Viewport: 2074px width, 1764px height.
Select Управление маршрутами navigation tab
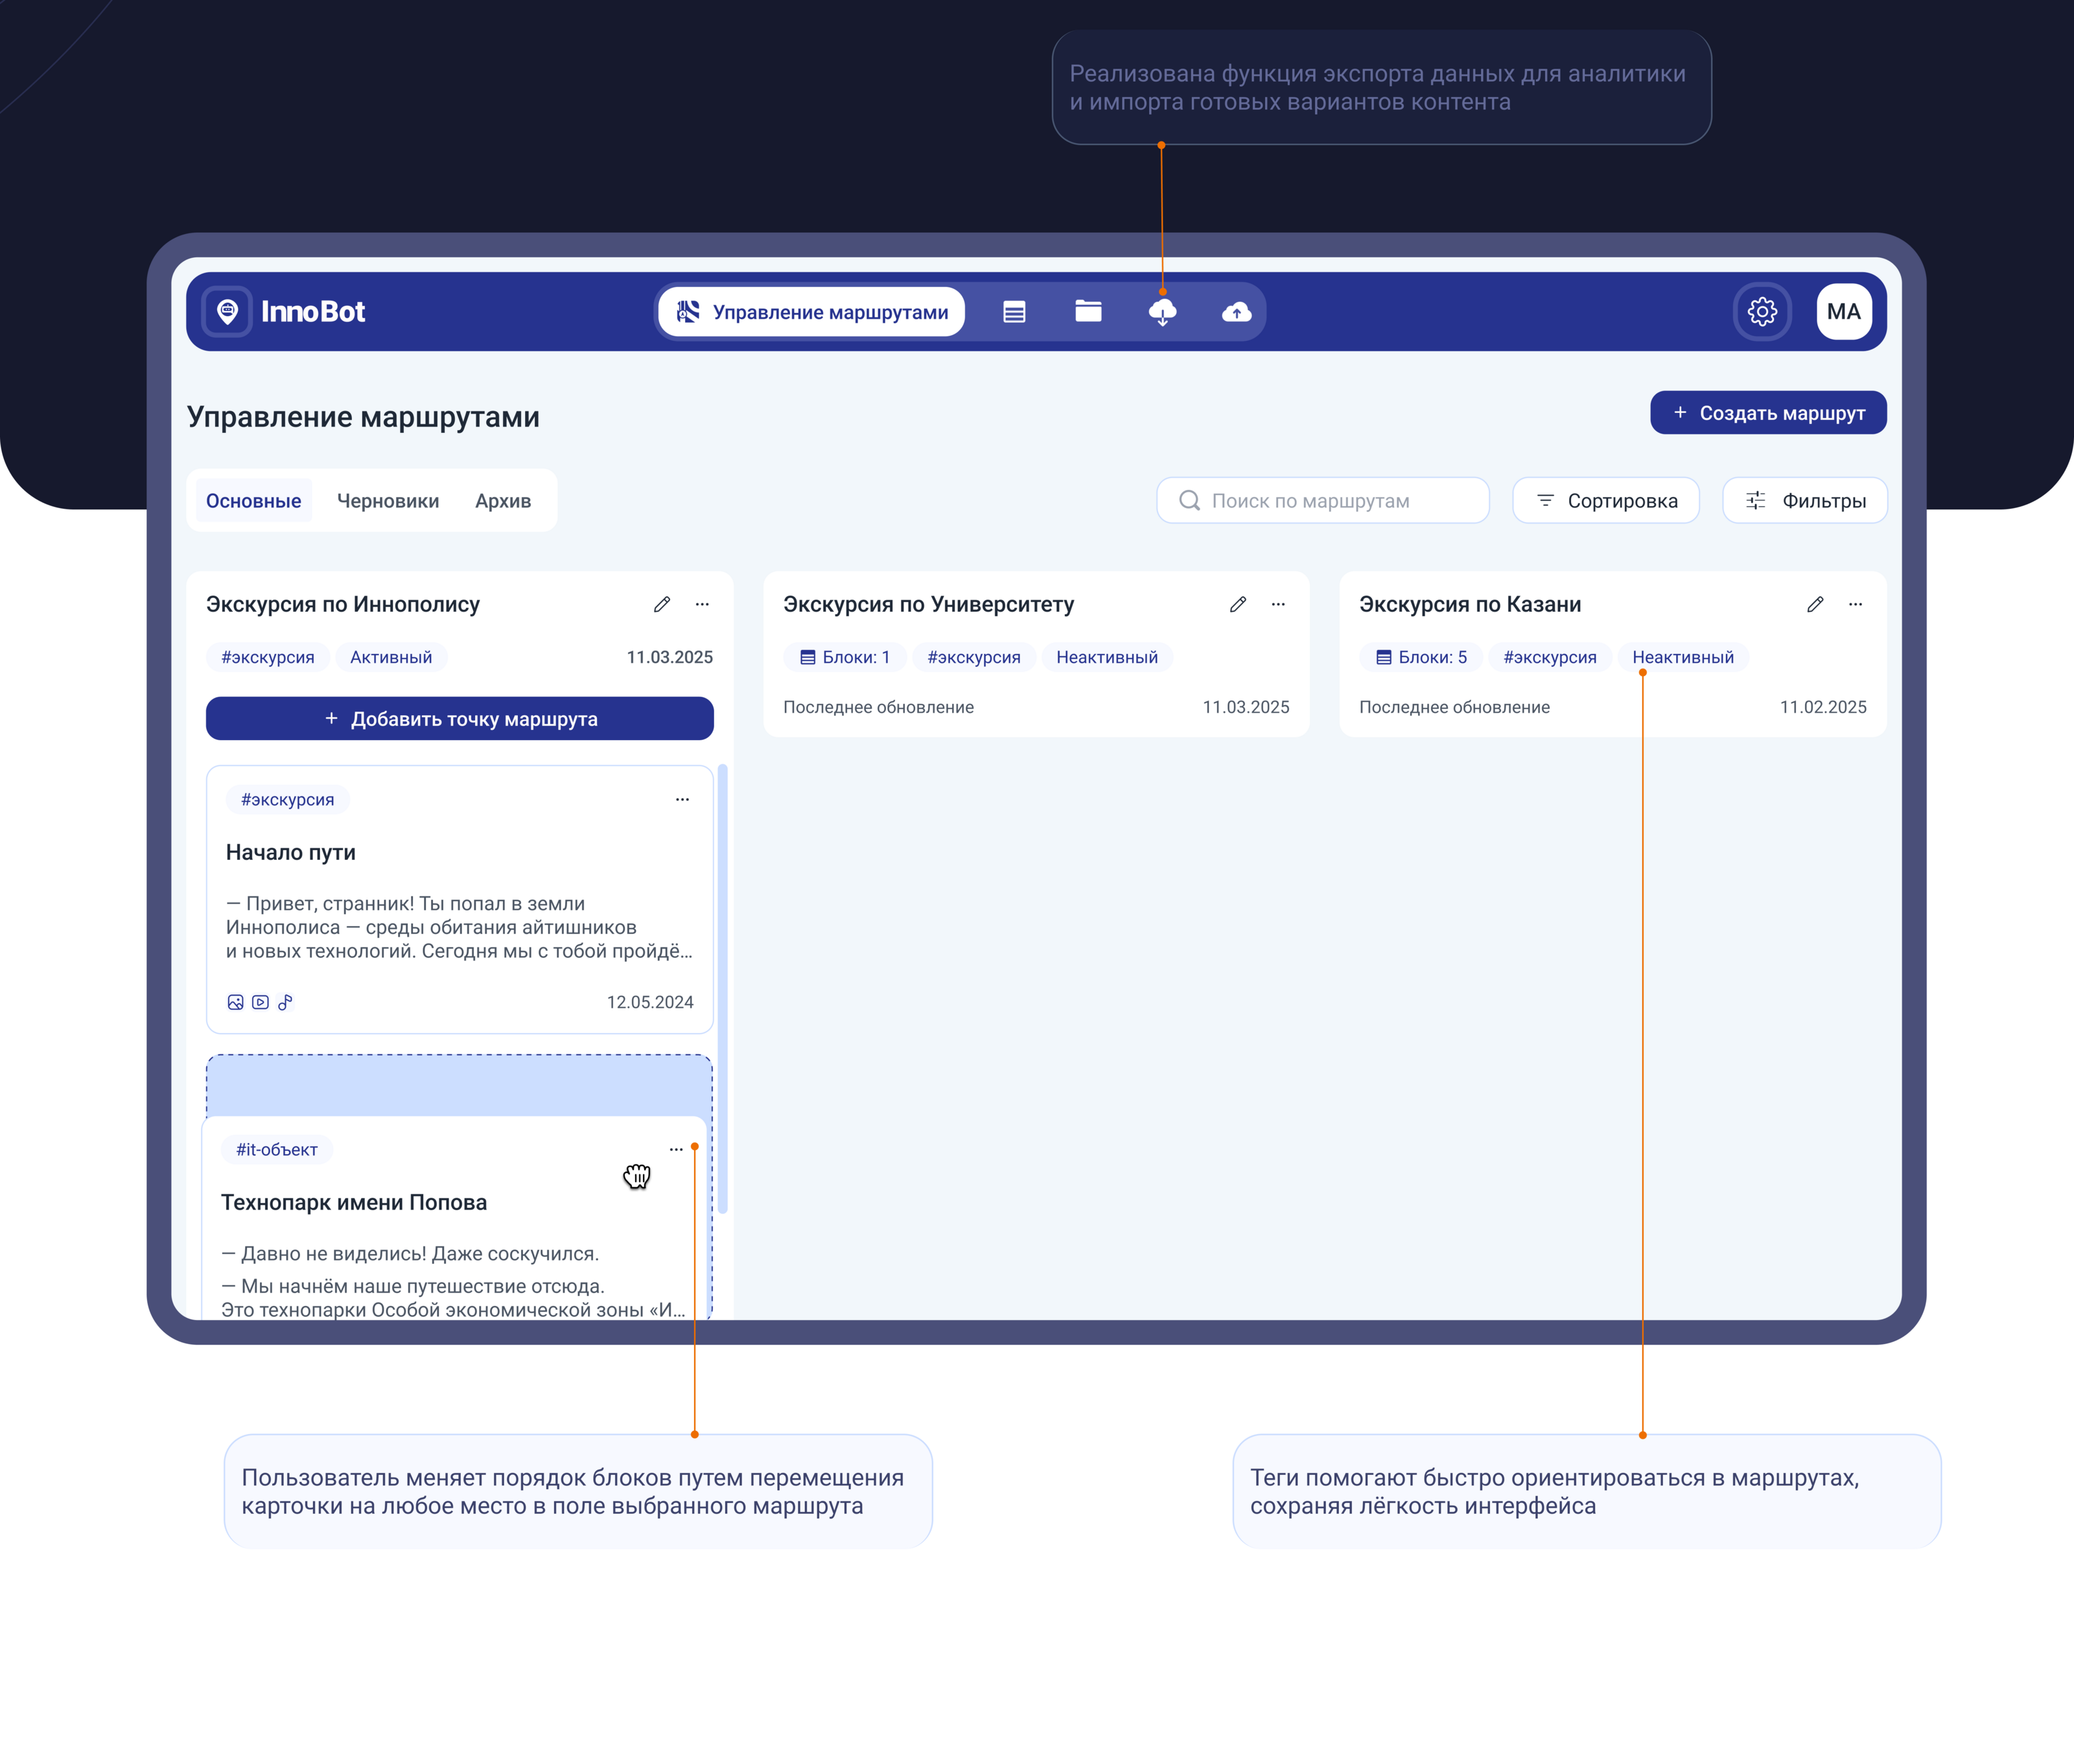tap(811, 312)
